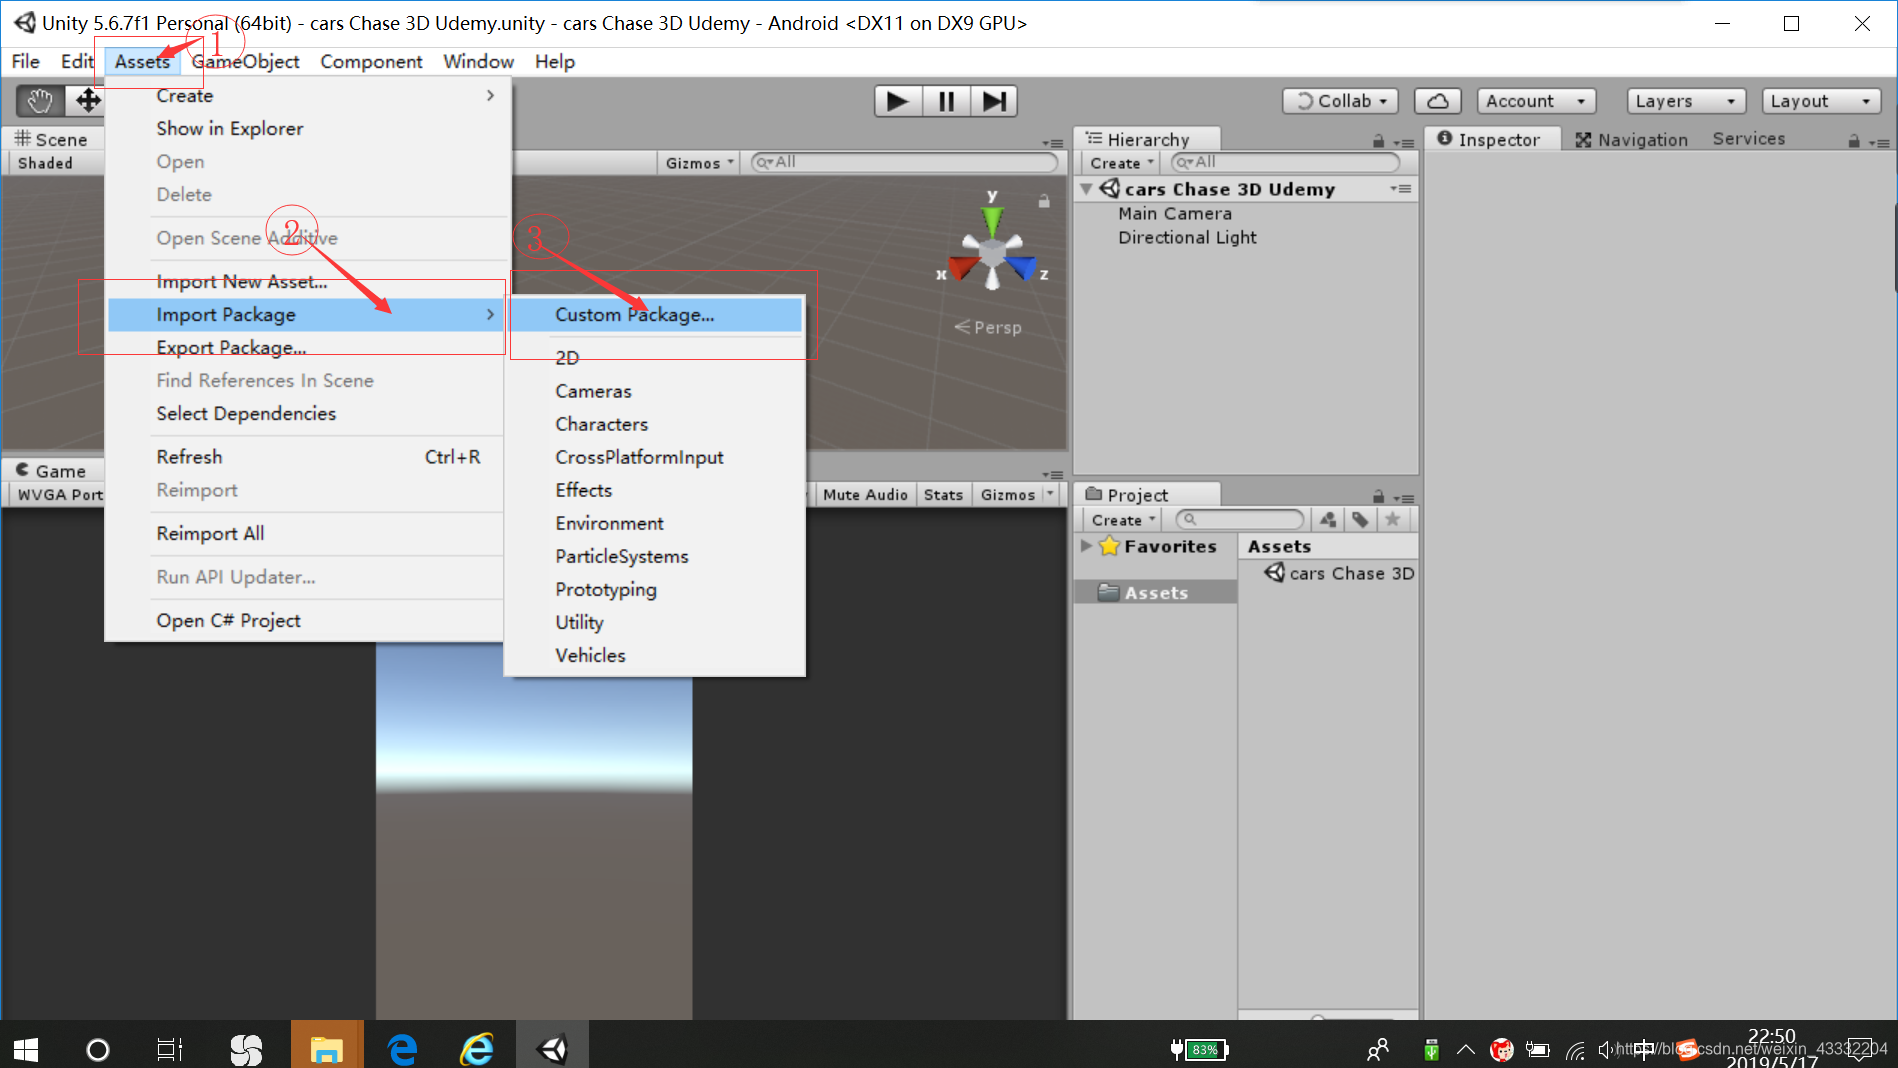The width and height of the screenshot is (1898, 1068).
Task: Open the Collab dropdown
Action: [x=1340, y=101]
